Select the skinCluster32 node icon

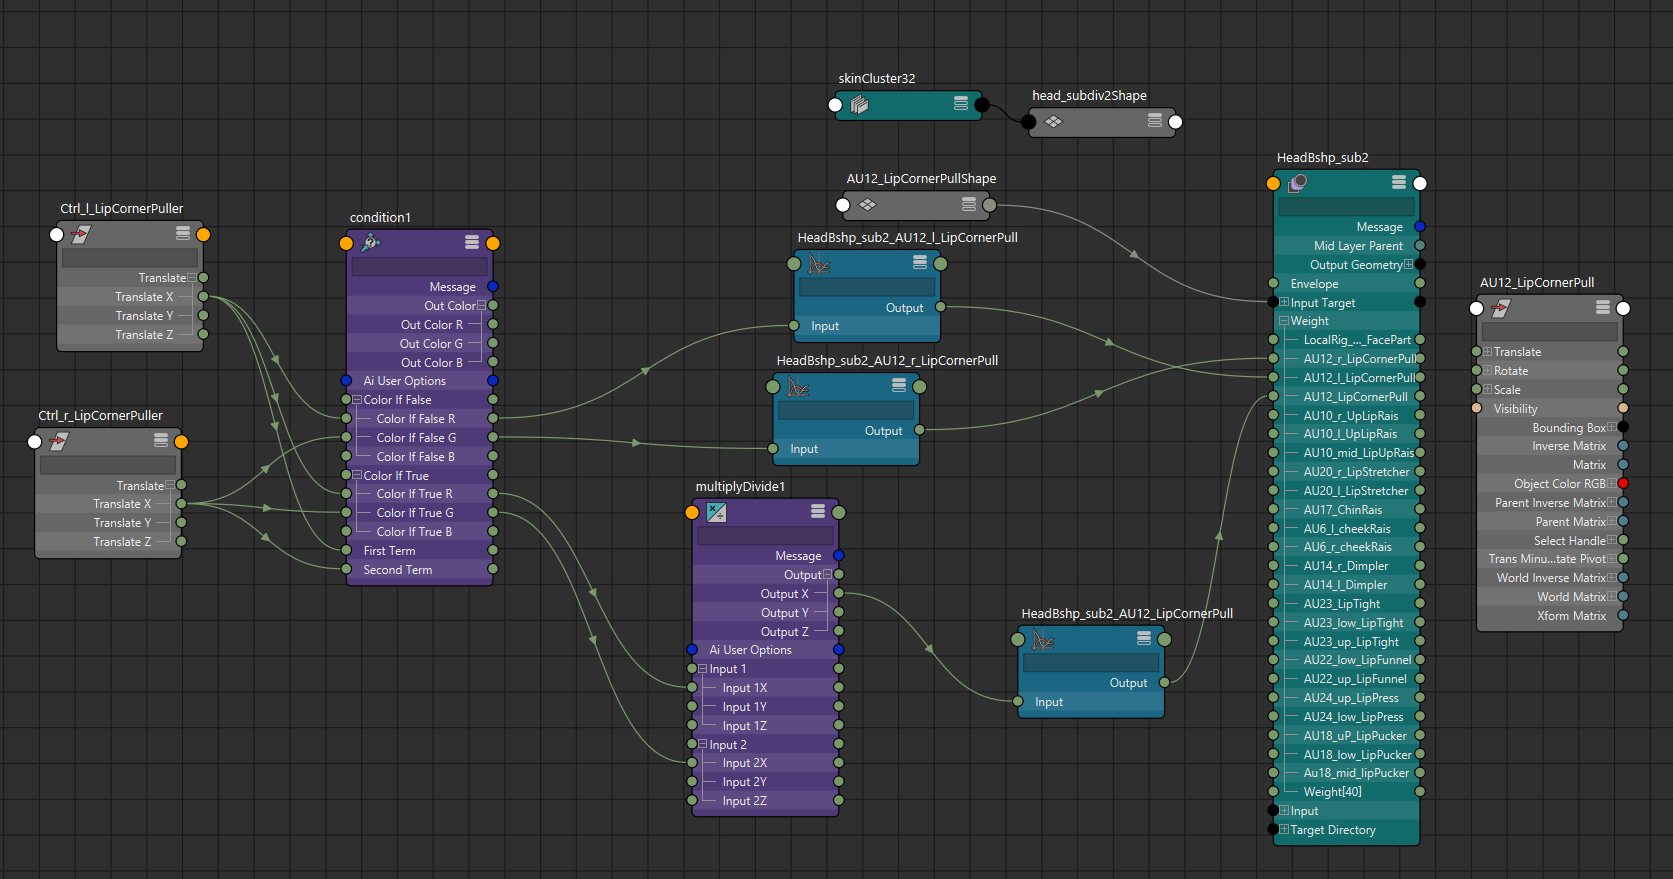click(x=859, y=104)
